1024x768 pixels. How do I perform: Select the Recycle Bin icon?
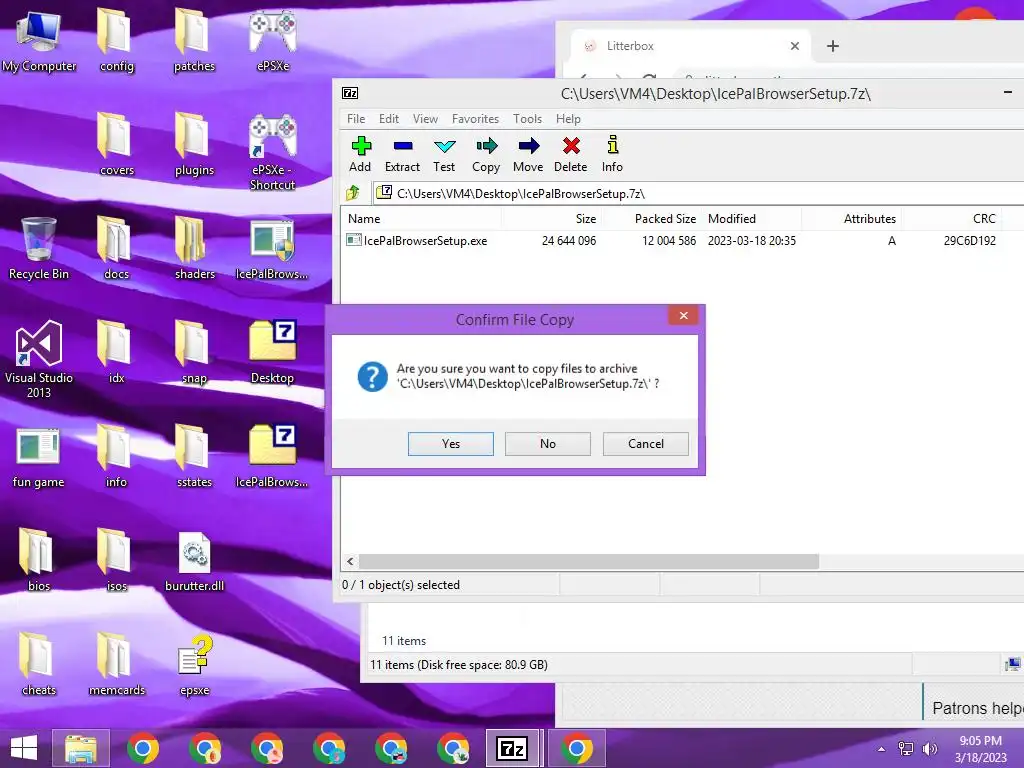[x=39, y=249]
